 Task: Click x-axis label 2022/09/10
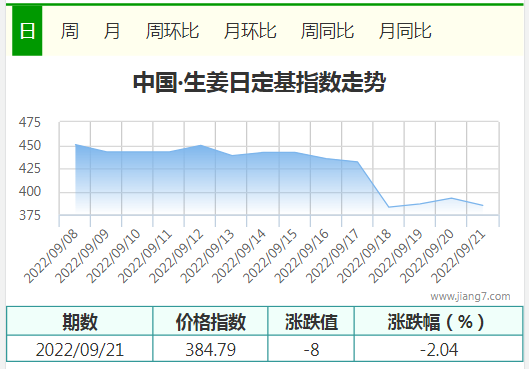[x=113, y=256]
